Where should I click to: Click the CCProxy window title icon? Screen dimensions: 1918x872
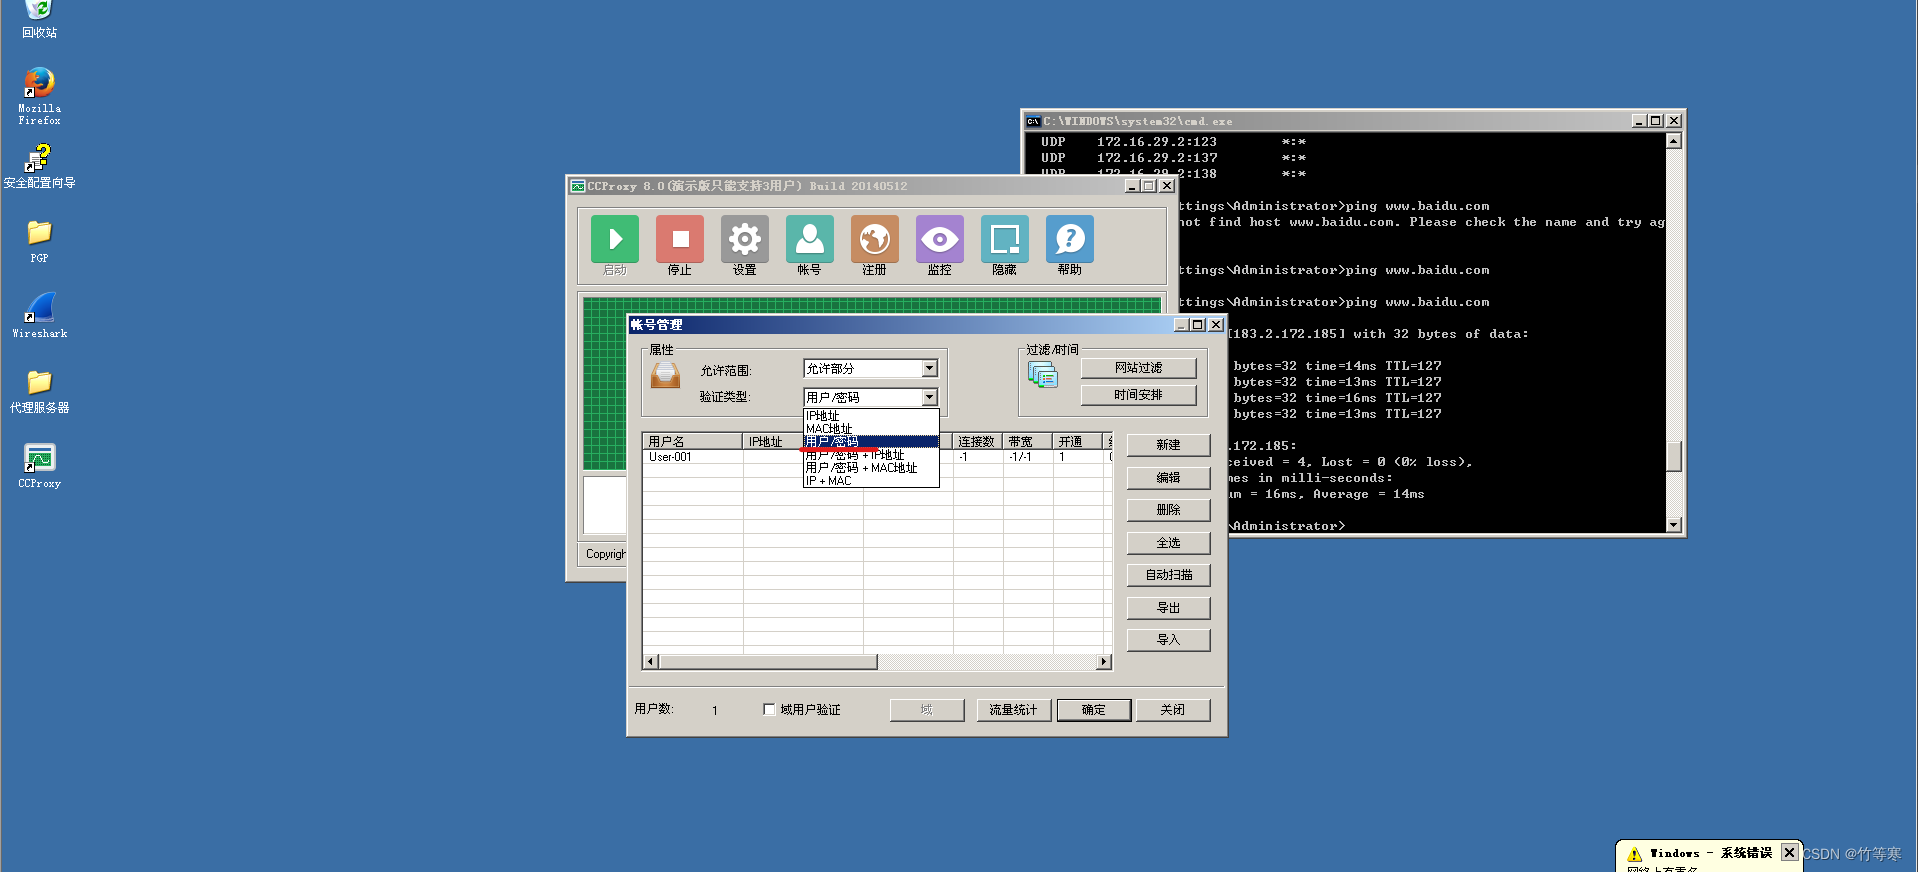point(577,186)
